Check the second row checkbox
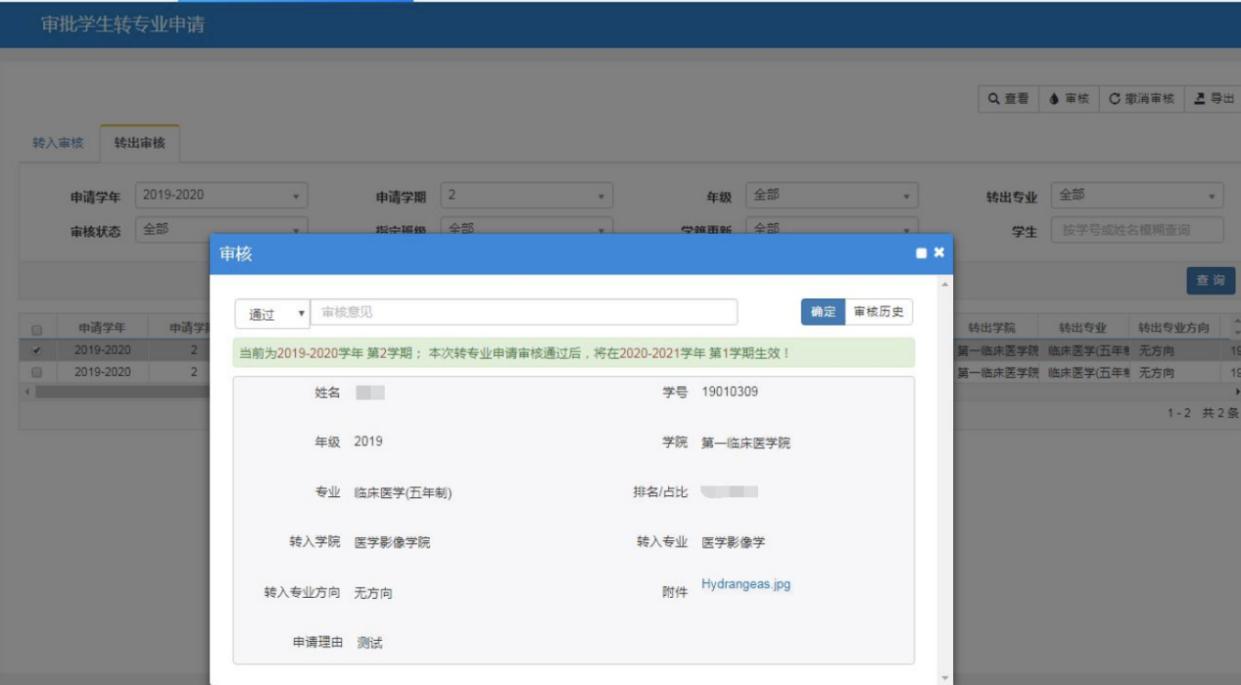 pyautogui.click(x=37, y=372)
